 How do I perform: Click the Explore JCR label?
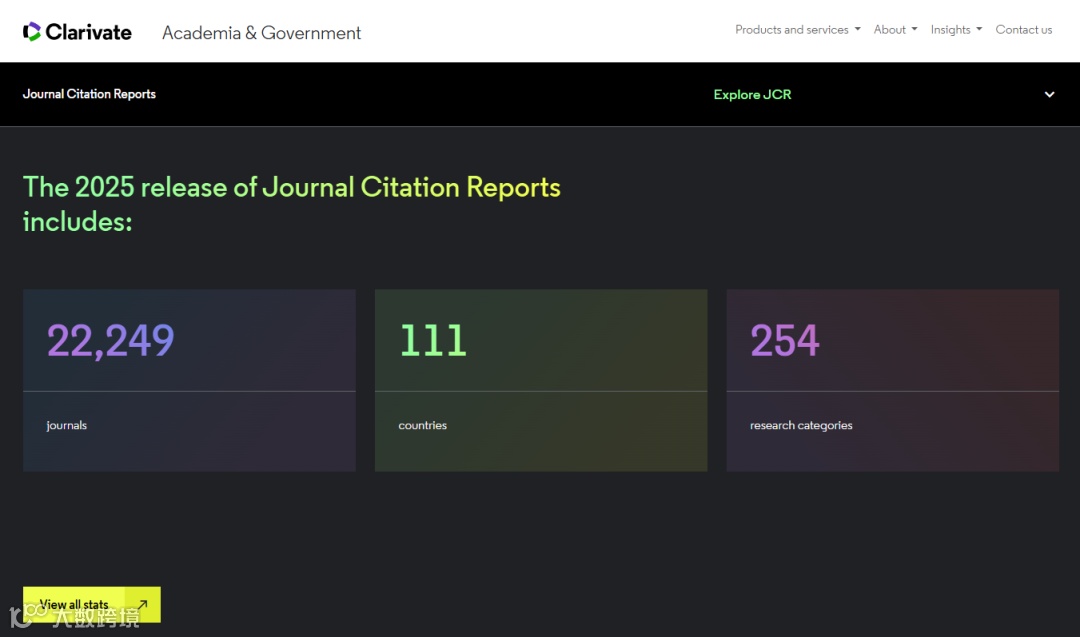[752, 94]
